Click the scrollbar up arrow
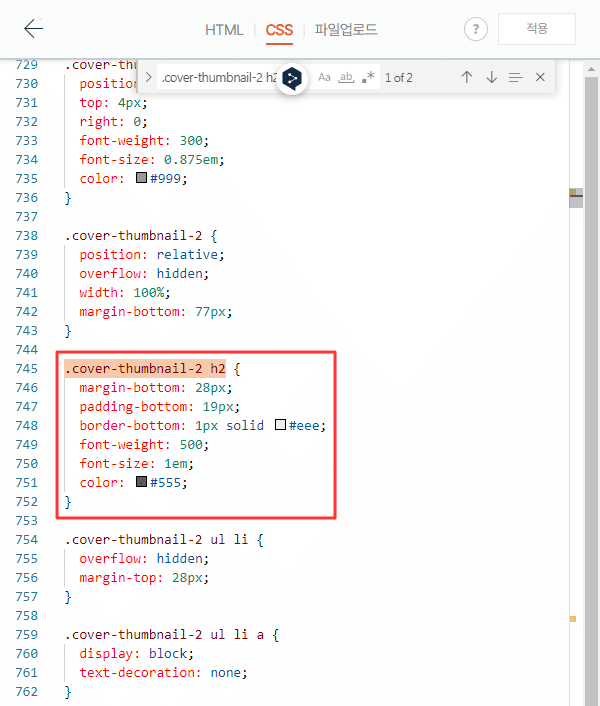The image size is (600, 706). [591, 69]
